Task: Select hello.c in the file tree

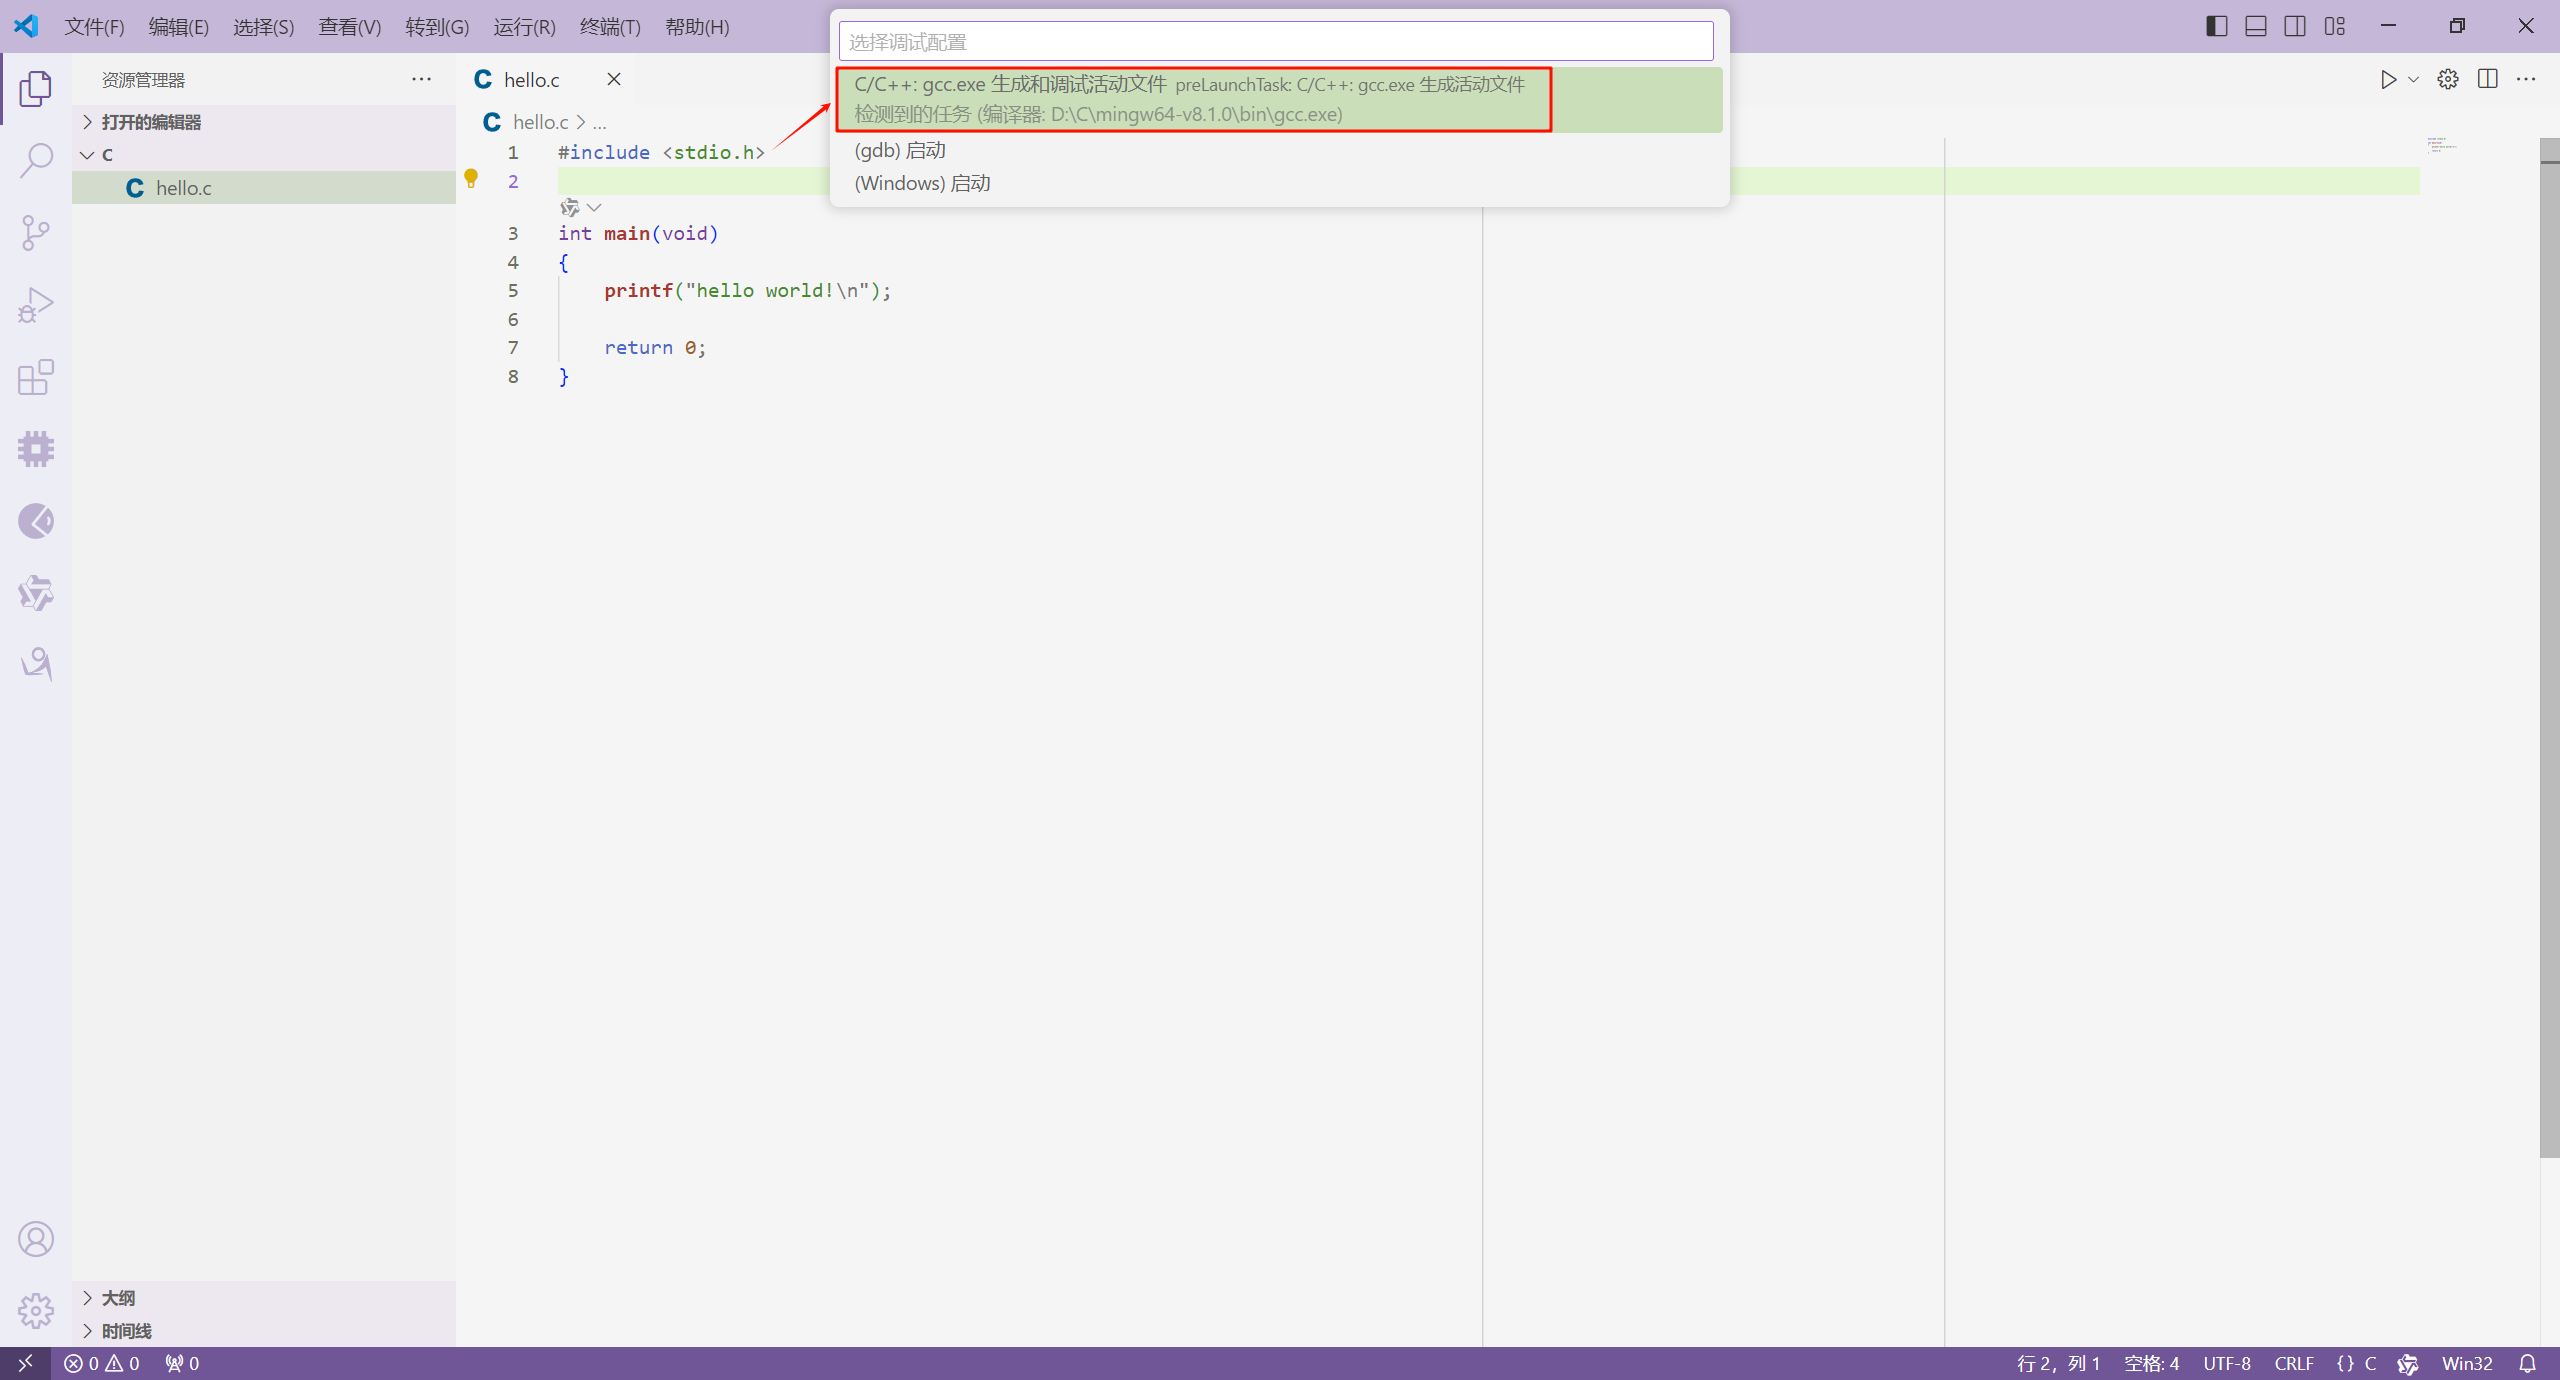Action: coord(264,187)
